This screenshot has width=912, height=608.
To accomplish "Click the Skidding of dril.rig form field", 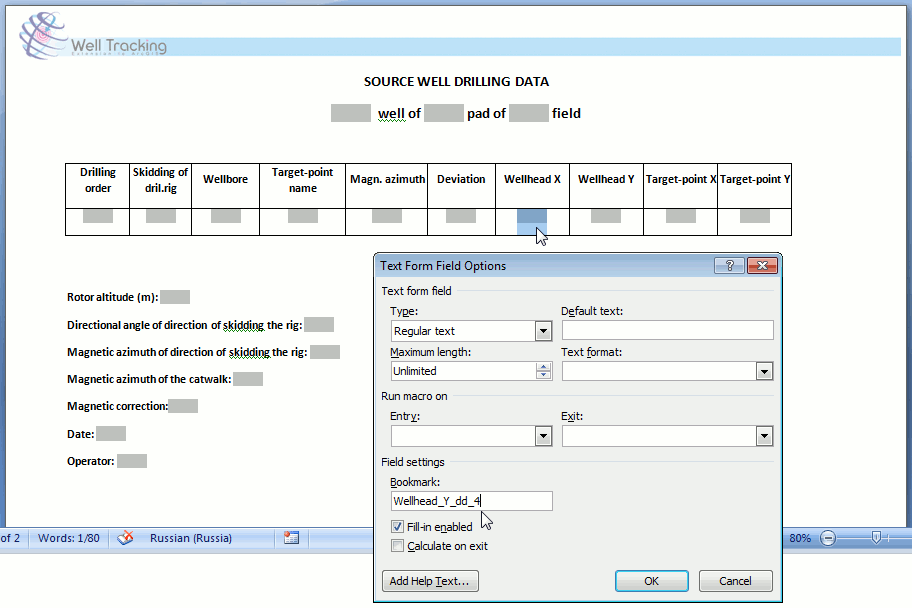I will tap(161, 216).
